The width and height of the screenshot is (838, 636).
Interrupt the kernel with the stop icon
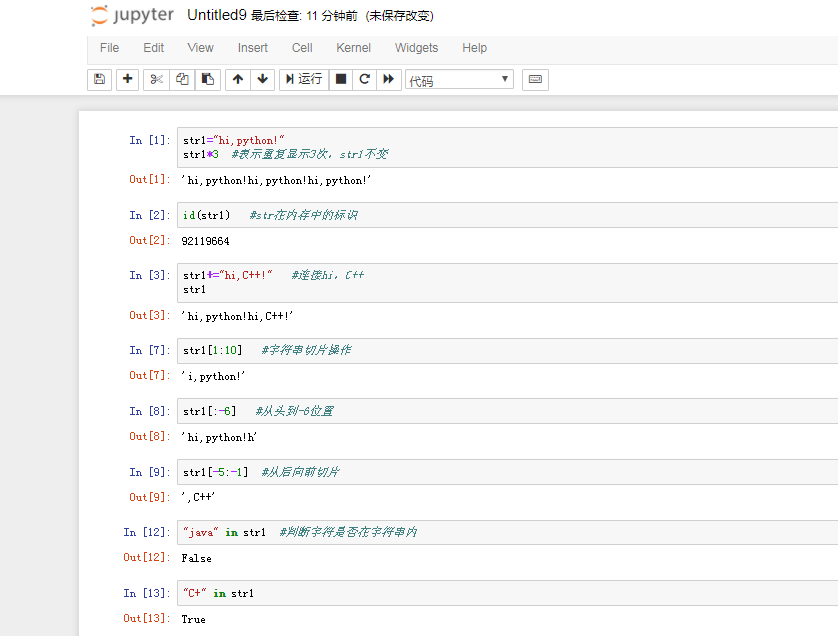tap(339, 79)
